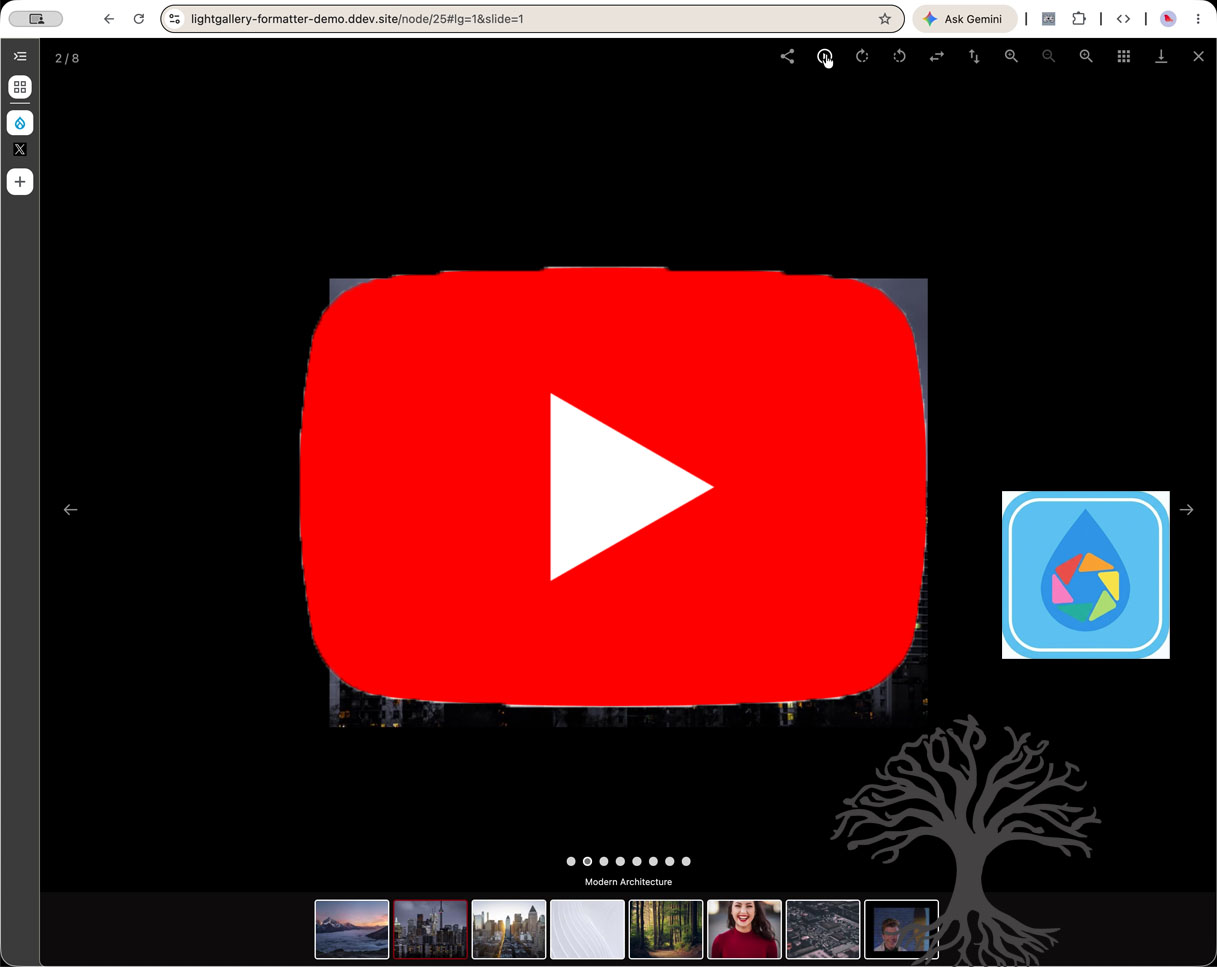
Task: Go back in browser history
Action: click(x=109, y=19)
